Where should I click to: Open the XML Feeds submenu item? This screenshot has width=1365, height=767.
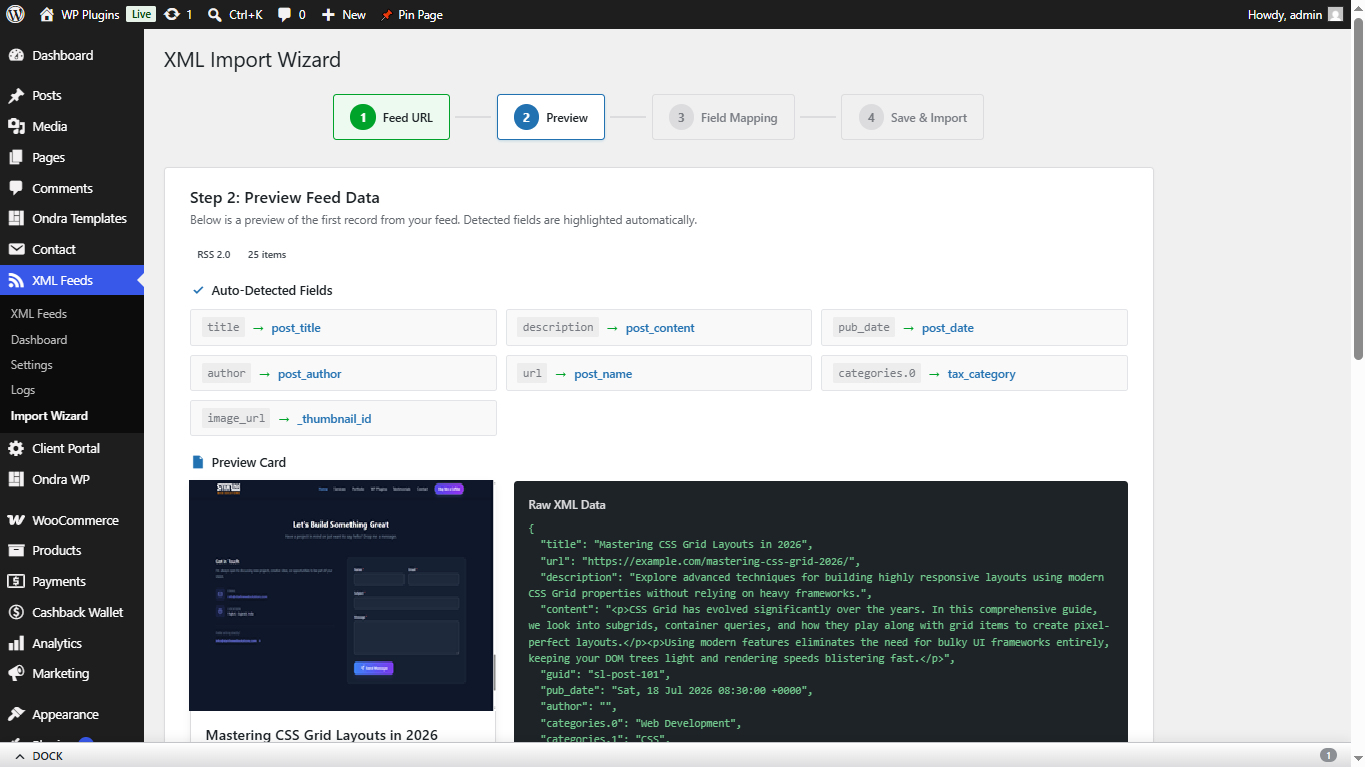point(39,314)
